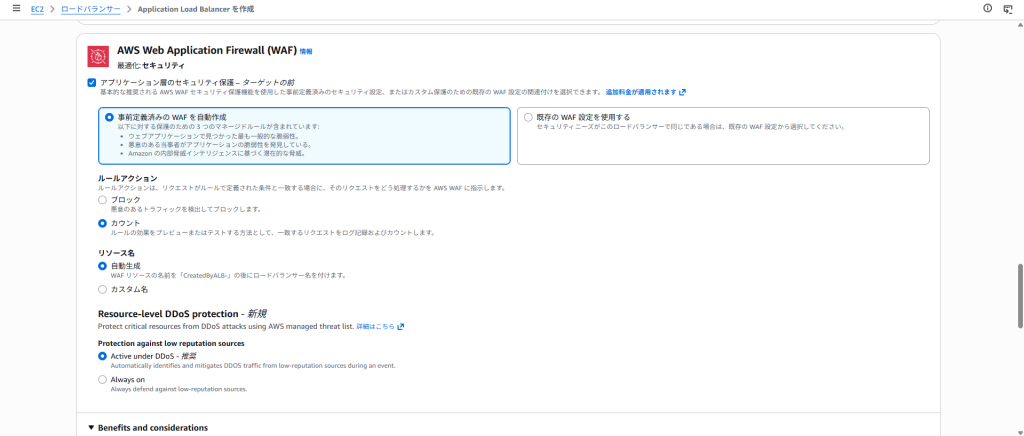
Task: Select Active under DDoS protection
Action: [x=102, y=356]
